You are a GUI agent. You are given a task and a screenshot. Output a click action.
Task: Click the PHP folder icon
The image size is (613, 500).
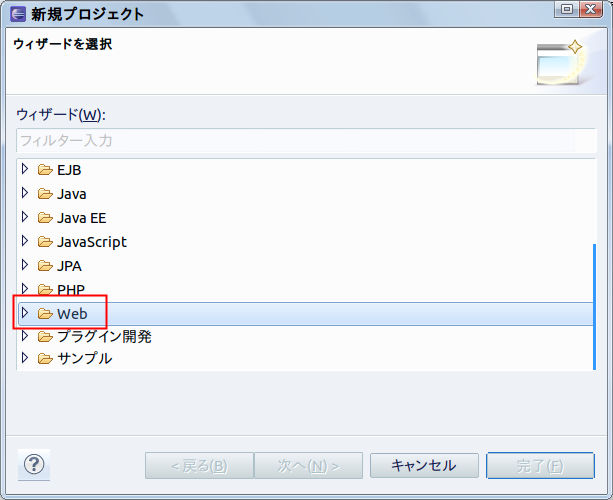[45, 290]
